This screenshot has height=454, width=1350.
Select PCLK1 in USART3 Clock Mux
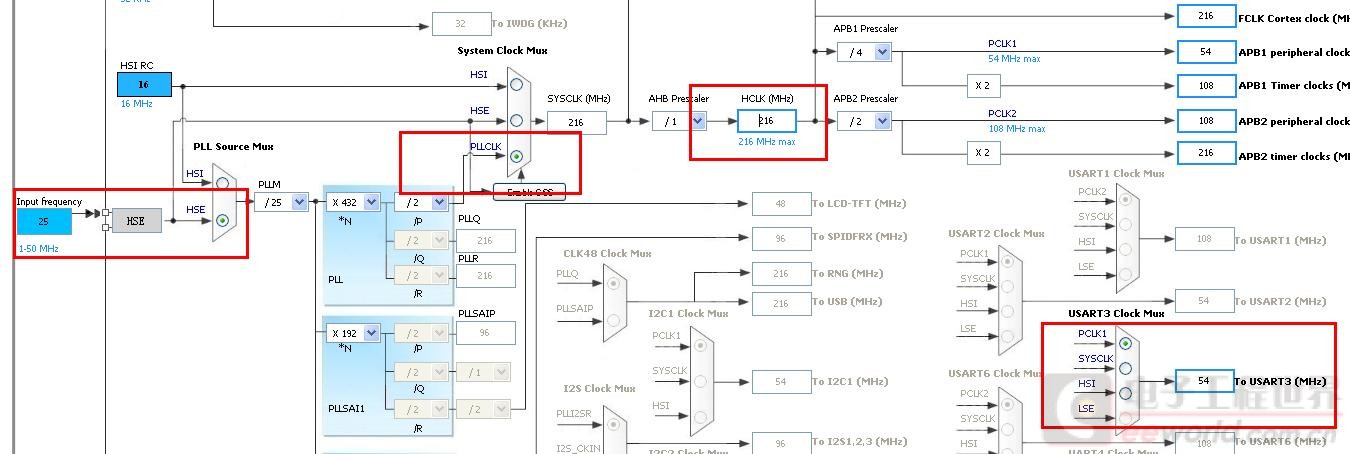point(1125,343)
